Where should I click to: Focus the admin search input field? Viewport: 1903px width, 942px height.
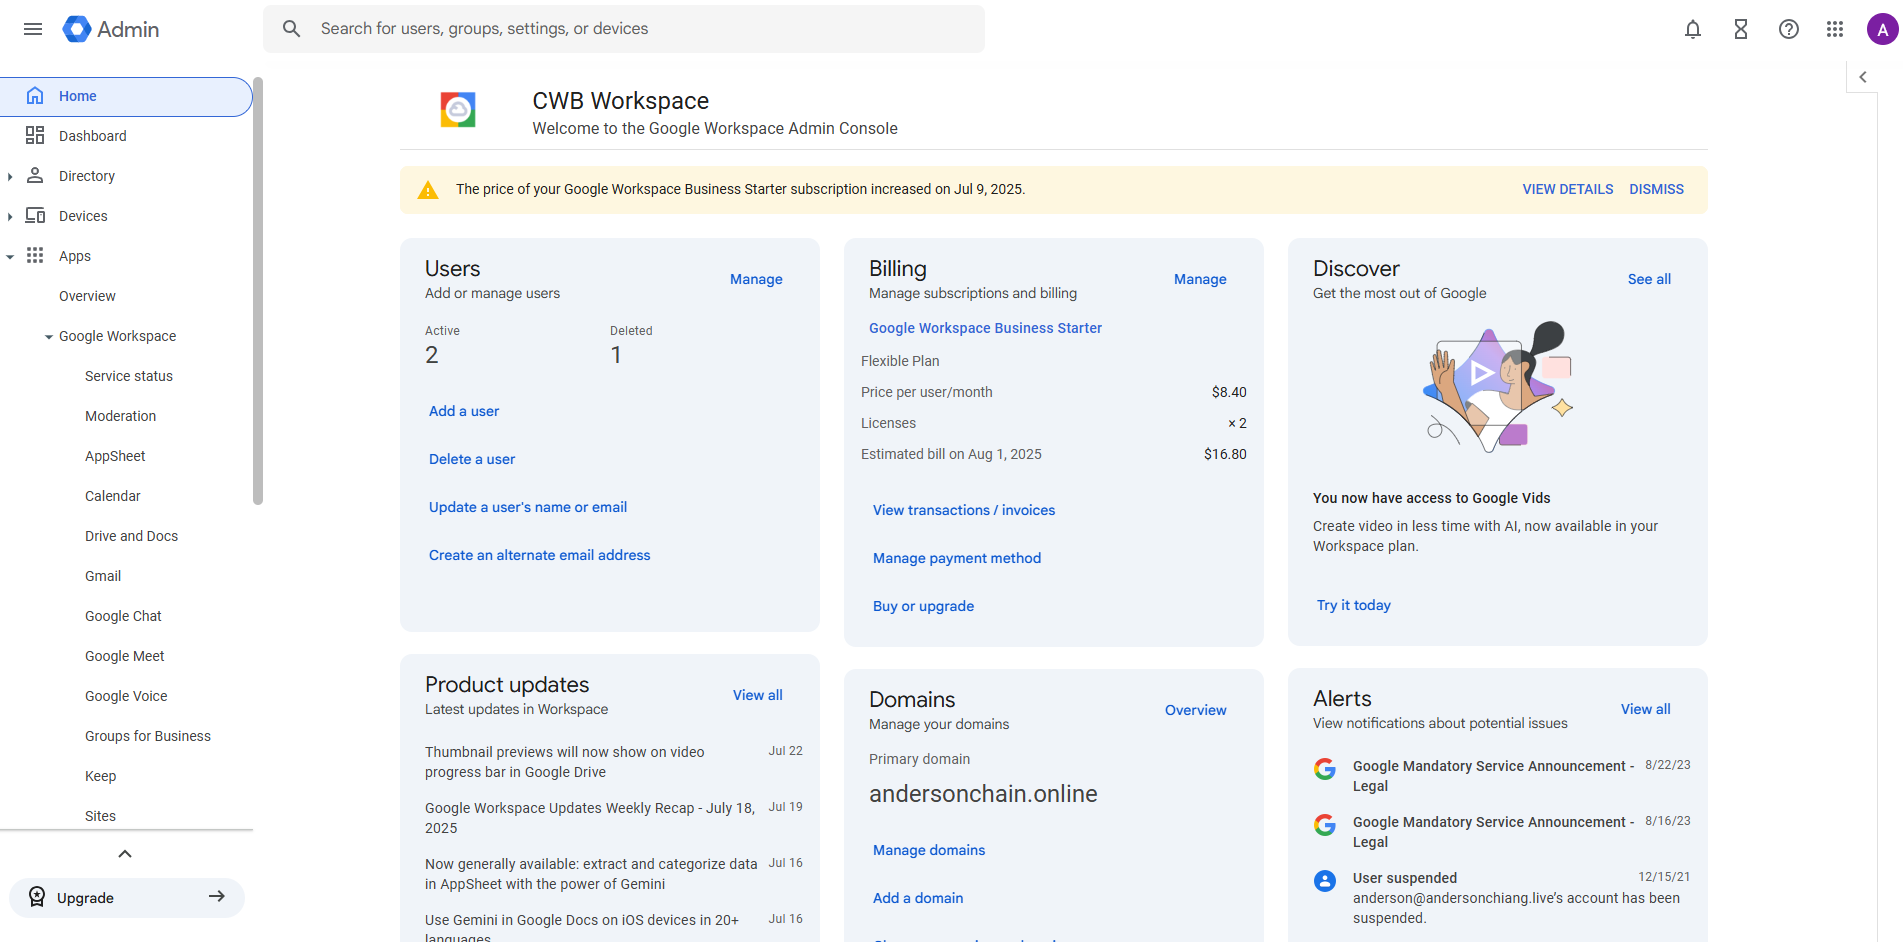point(624,29)
